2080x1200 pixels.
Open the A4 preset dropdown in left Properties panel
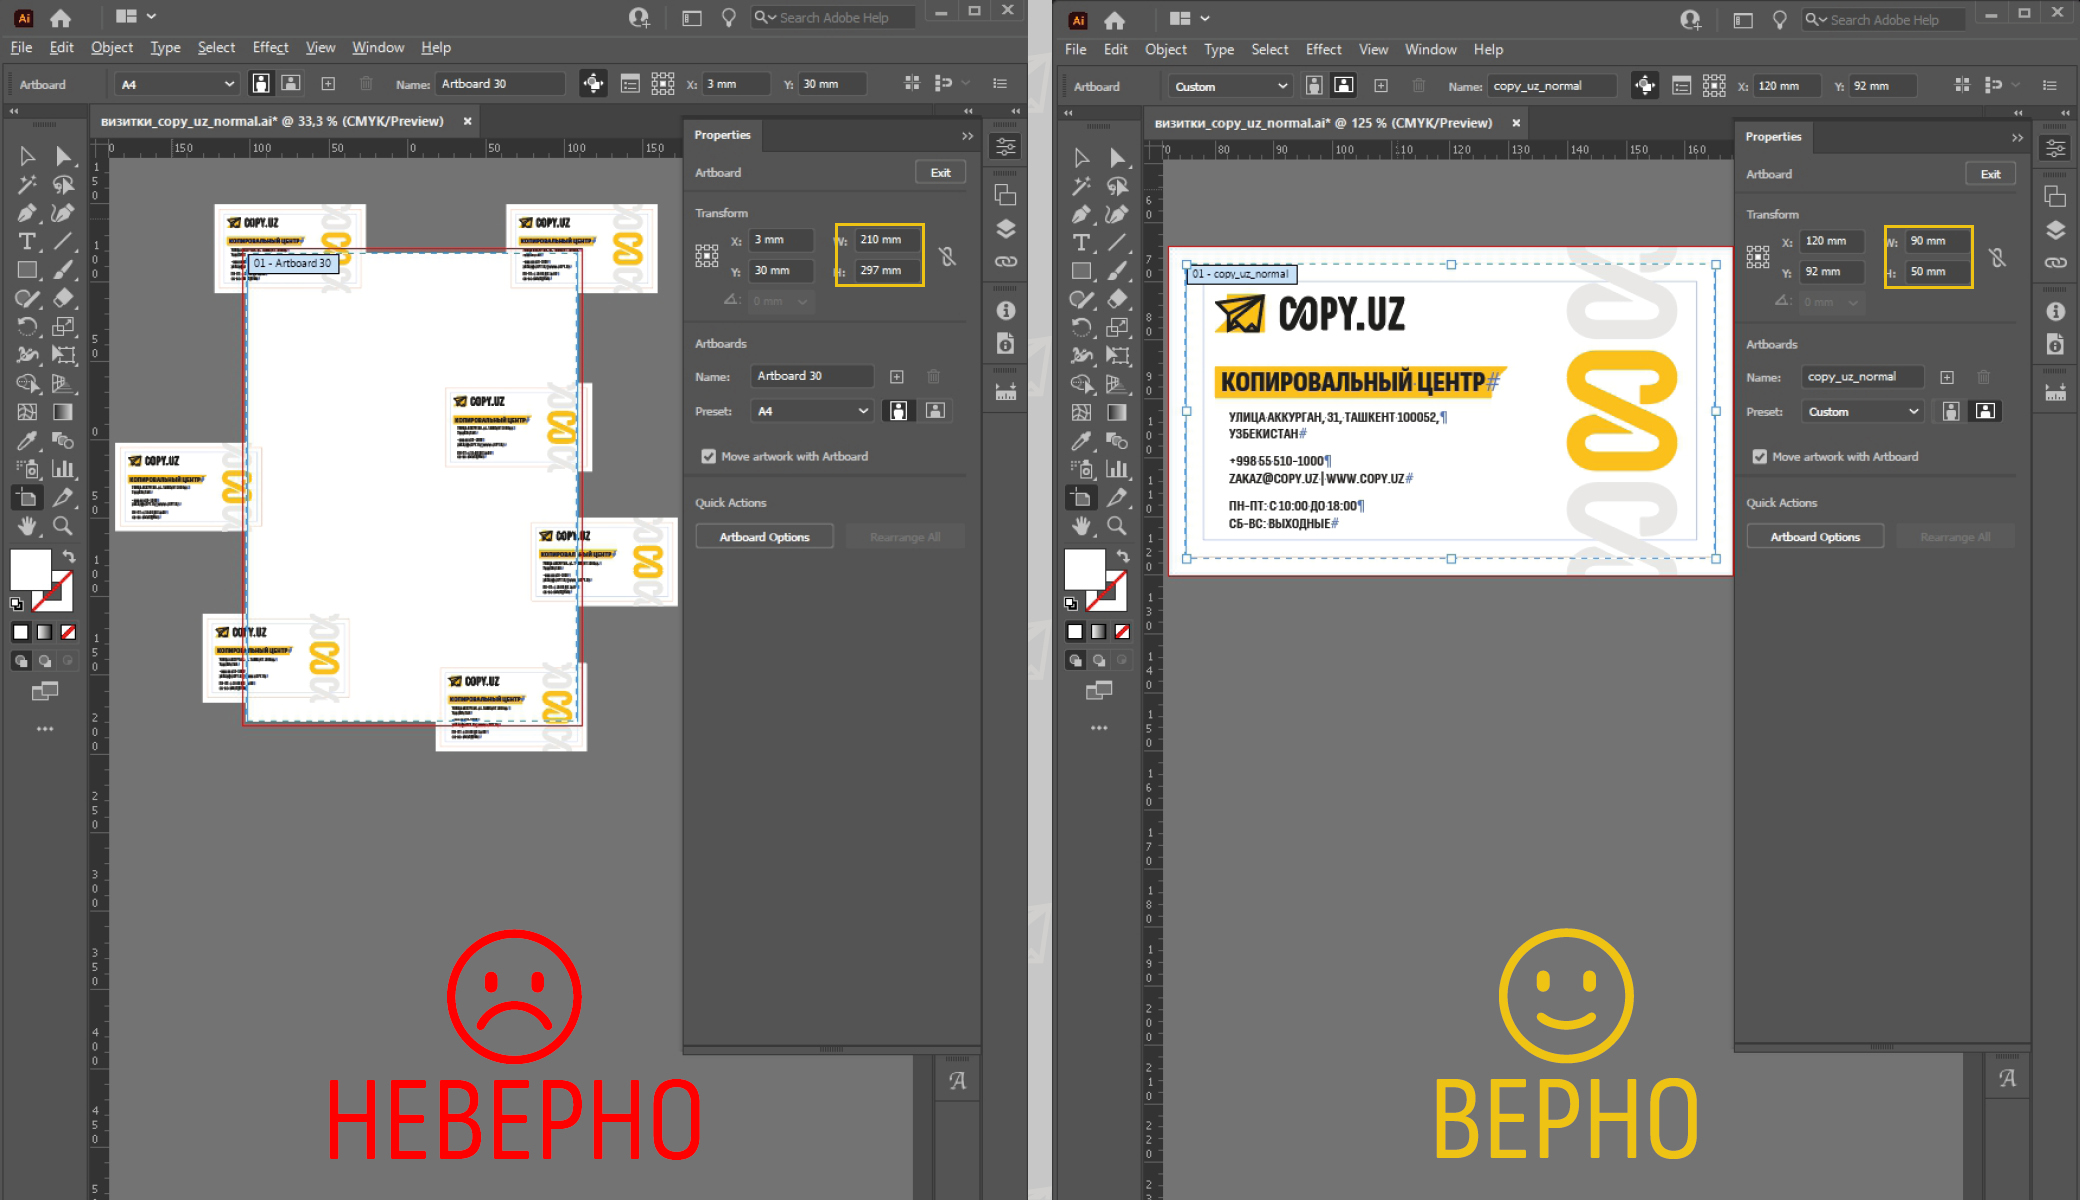click(812, 411)
